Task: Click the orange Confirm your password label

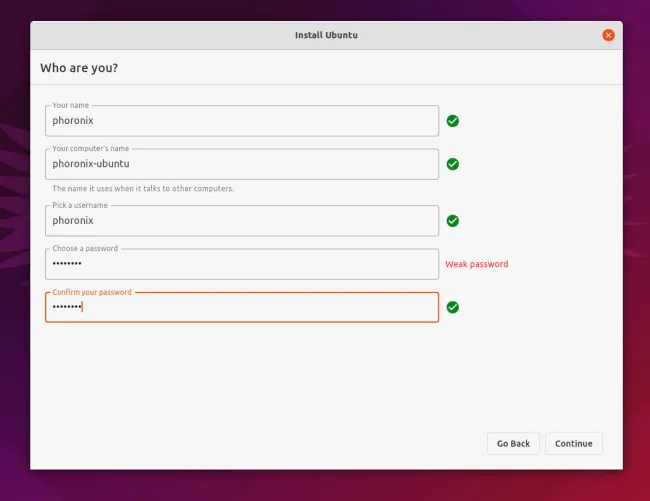Action: pyautogui.click(x=92, y=292)
